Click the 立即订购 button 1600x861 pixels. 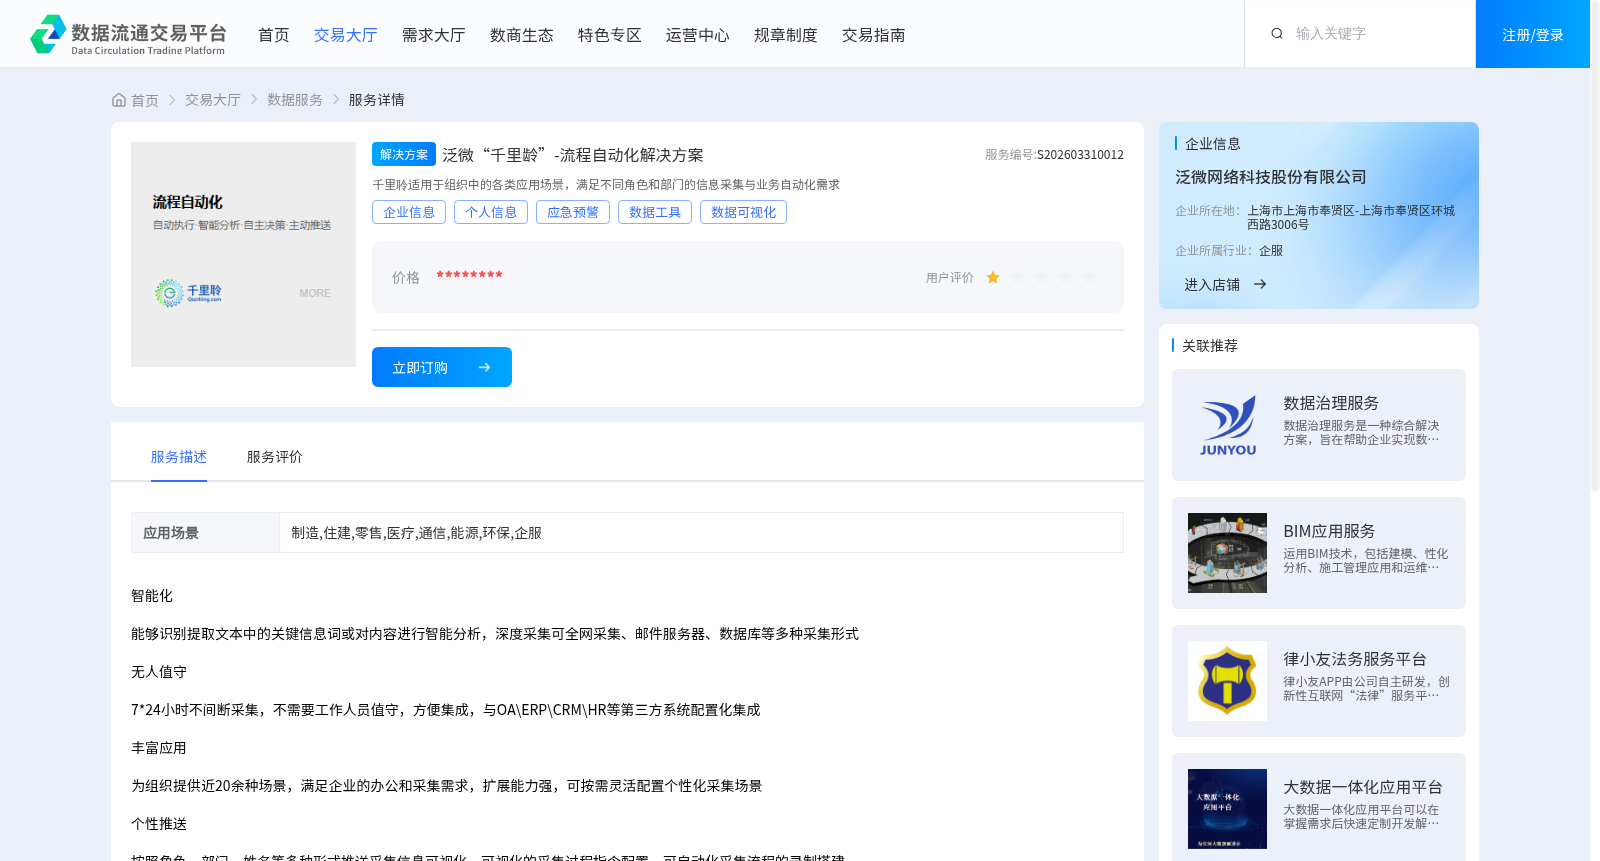442,367
